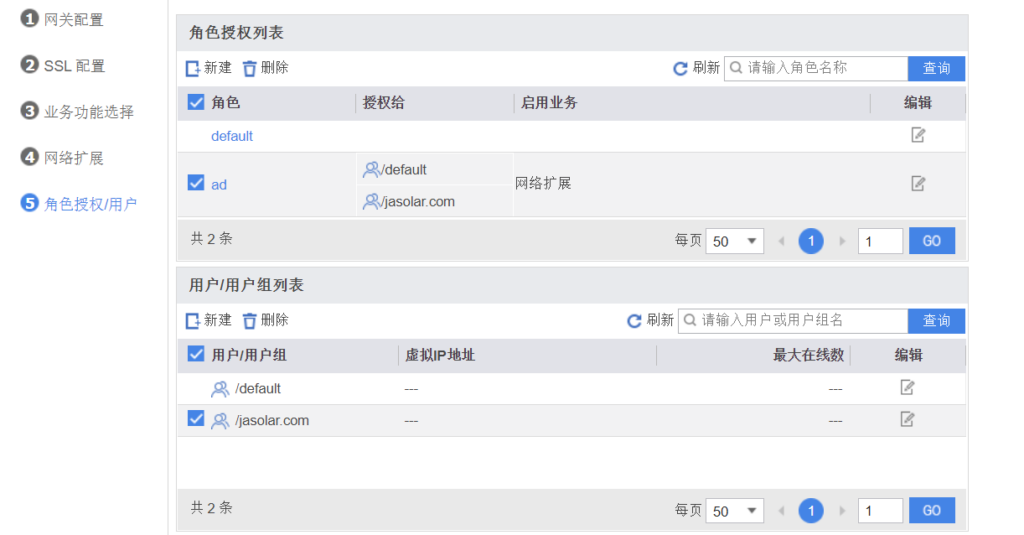Image resolution: width=1024 pixels, height=535 pixels.
Task: Uncheck the /jasolar.com user group checkbox
Action: tap(196, 420)
